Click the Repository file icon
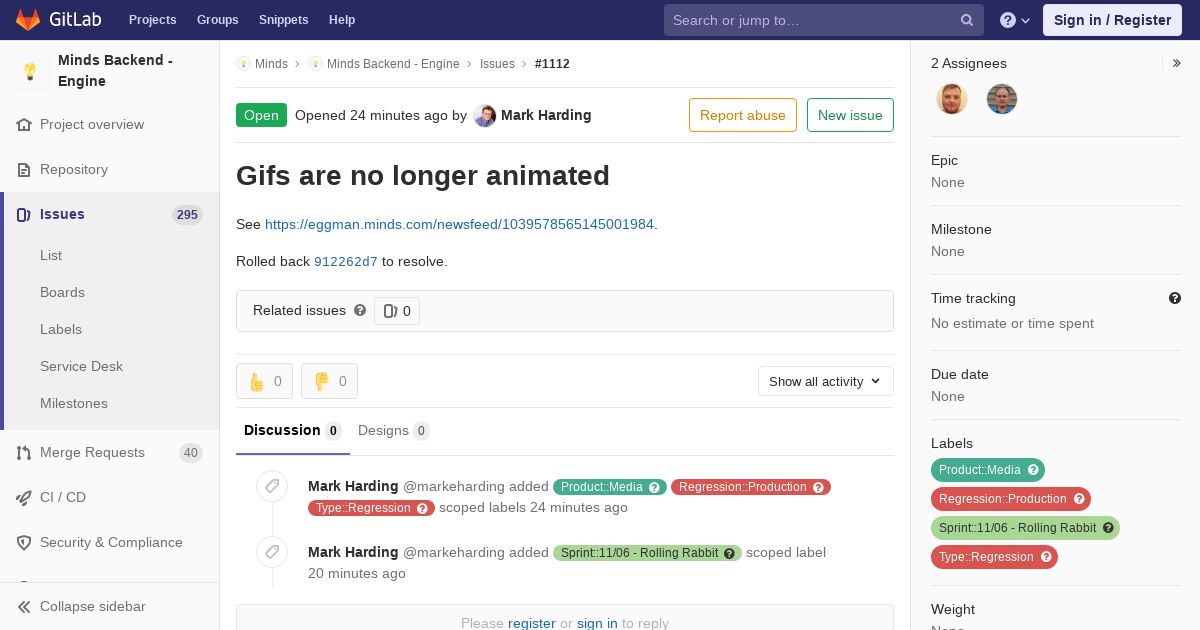This screenshot has width=1200, height=630. [24, 170]
